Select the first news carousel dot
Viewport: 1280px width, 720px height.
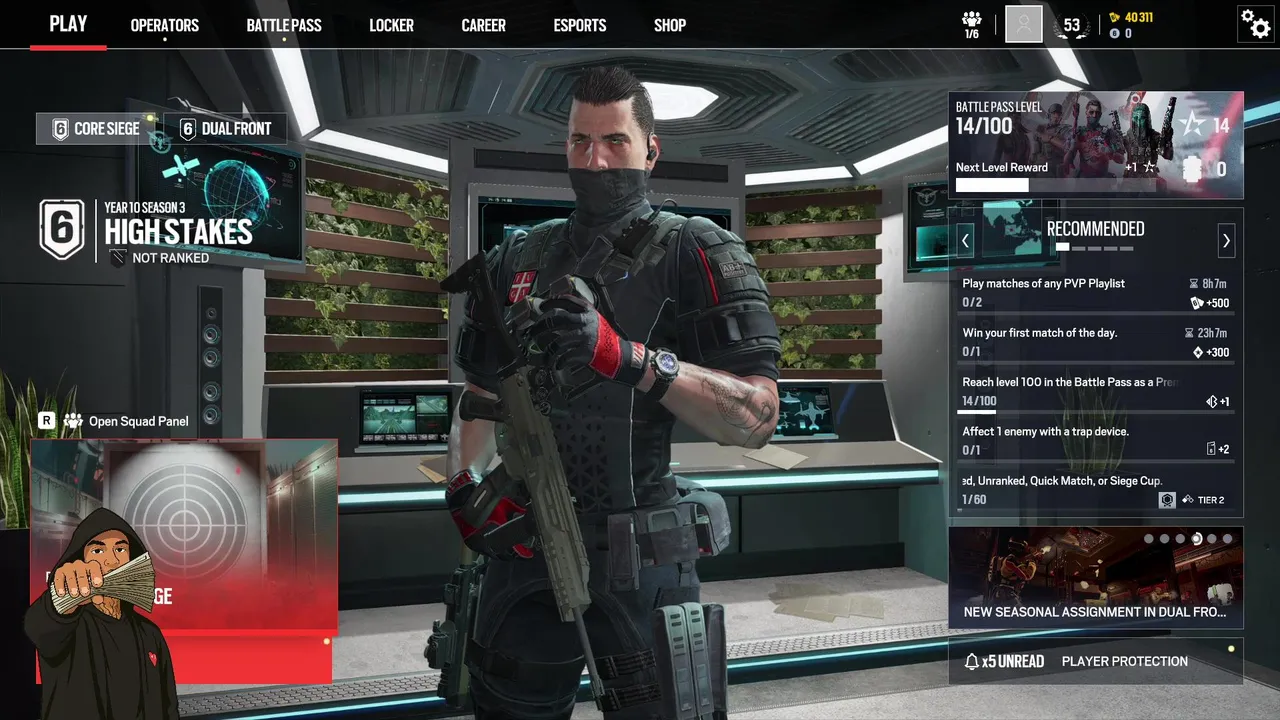pos(1149,539)
